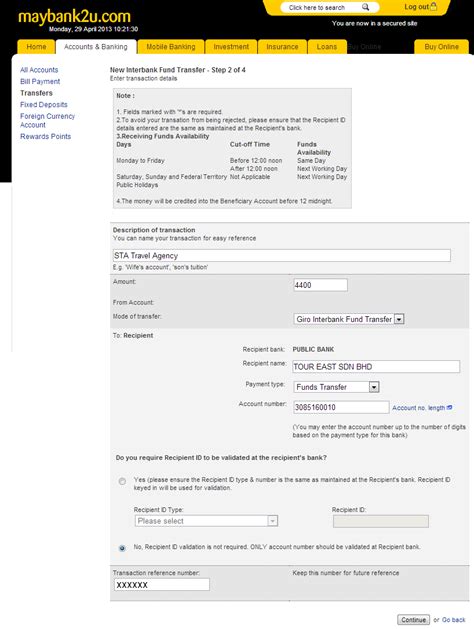Viewport: 474px width, 629px height.
Task: Select No, Recipient ID validation not required
Action: 122,548
